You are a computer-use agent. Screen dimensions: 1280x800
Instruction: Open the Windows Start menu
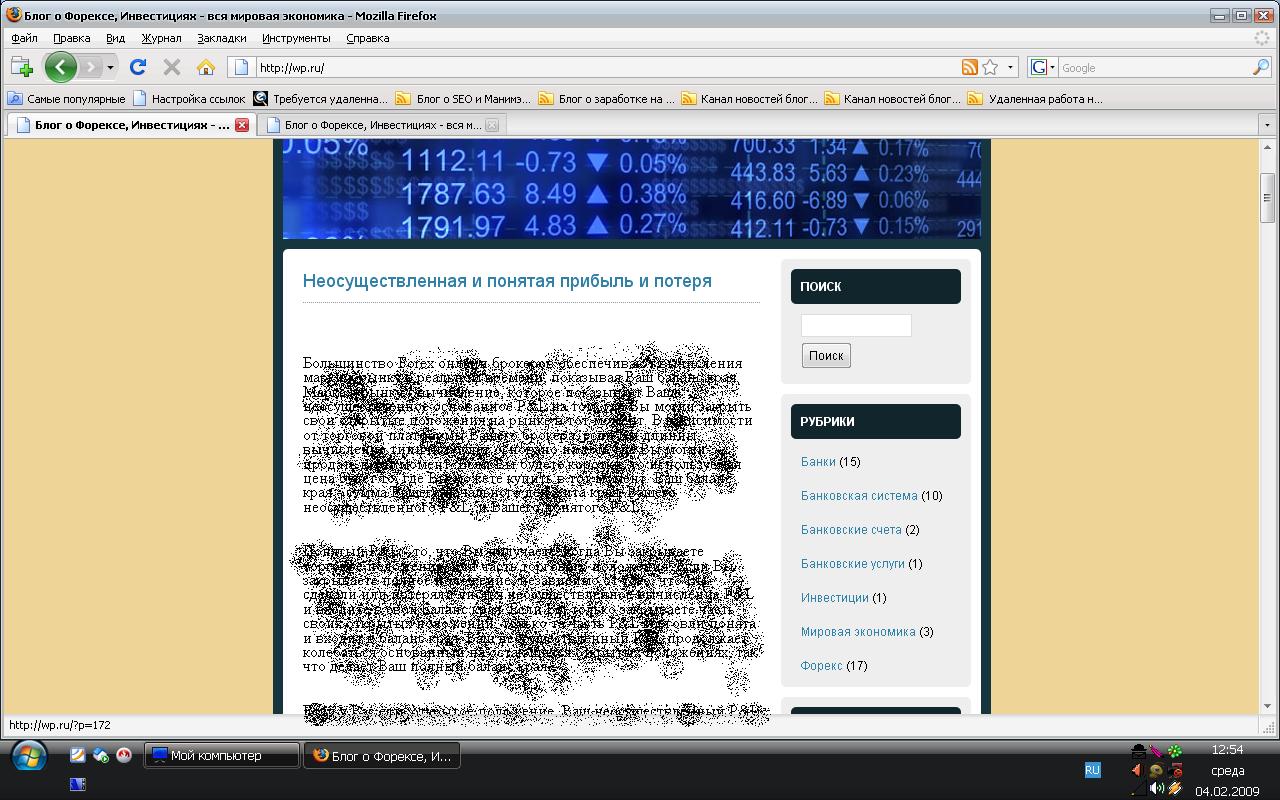coord(28,756)
